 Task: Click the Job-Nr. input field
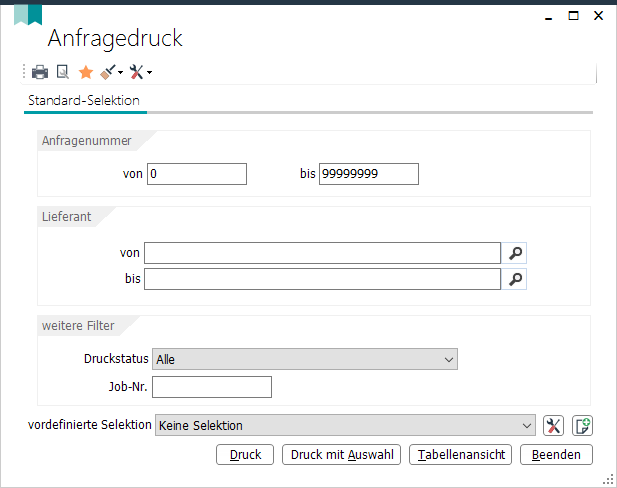coord(212,387)
